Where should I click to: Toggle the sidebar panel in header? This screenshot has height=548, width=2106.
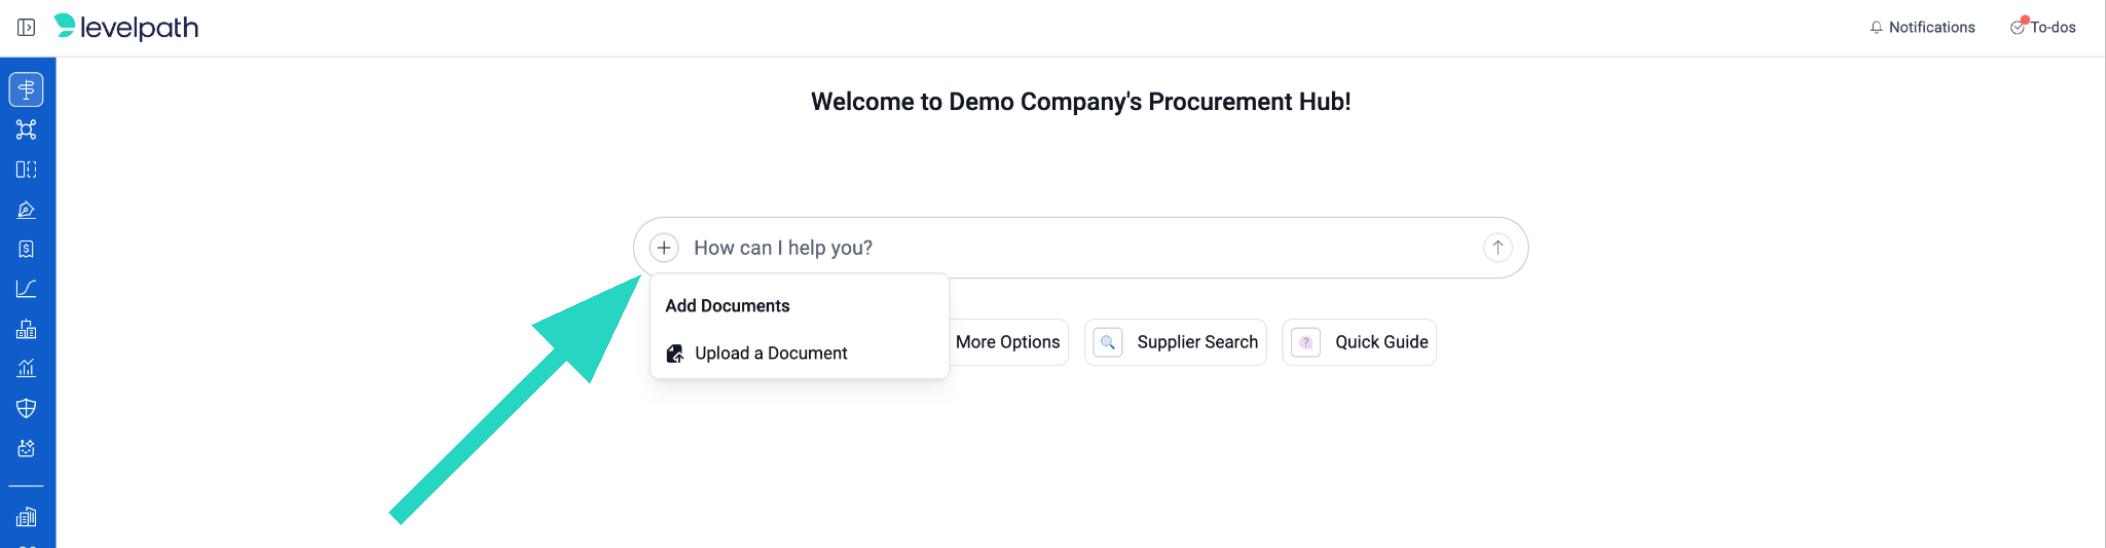pos(26,27)
